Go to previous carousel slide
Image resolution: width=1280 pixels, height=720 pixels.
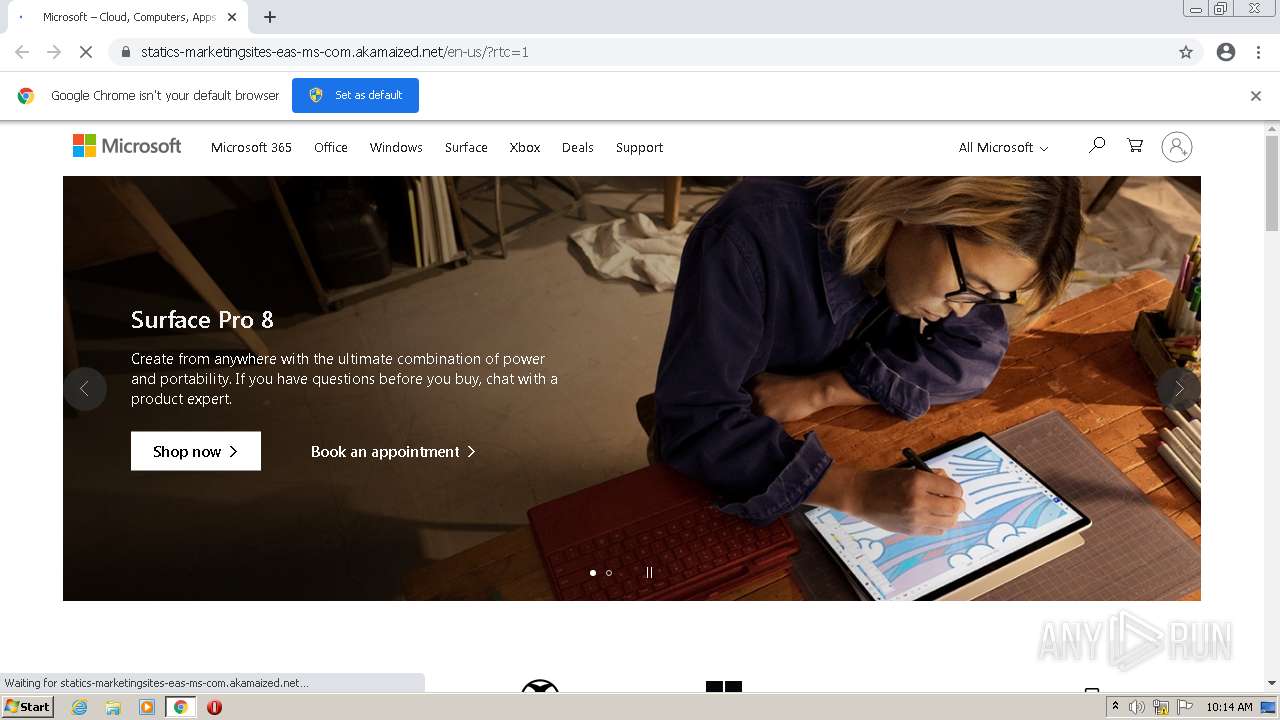point(85,389)
